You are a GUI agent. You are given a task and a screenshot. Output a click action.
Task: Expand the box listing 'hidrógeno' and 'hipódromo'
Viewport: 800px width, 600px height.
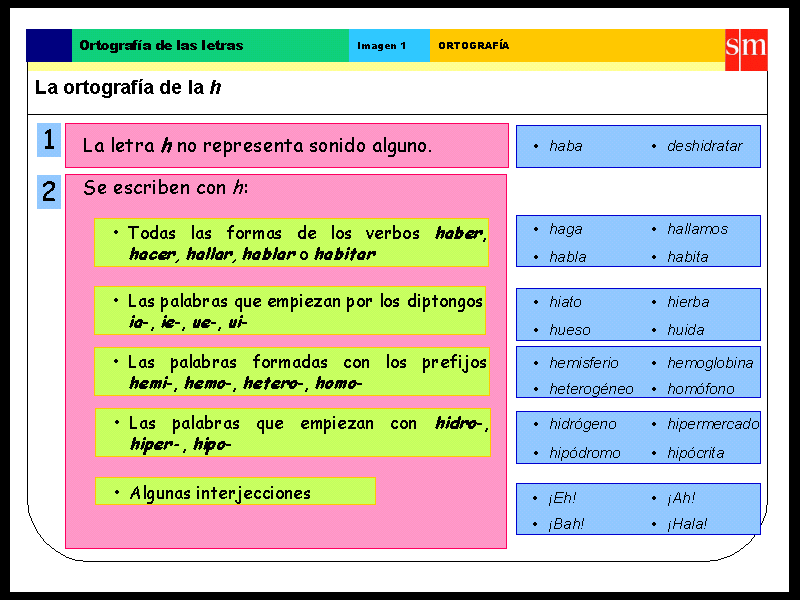click(638, 437)
